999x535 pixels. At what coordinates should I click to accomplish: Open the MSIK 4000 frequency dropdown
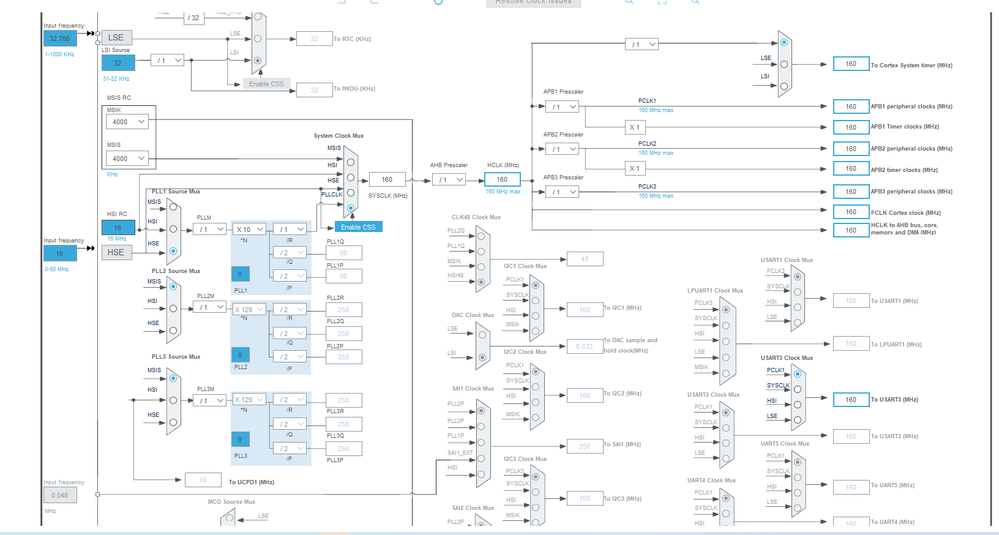click(x=127, y=122)
